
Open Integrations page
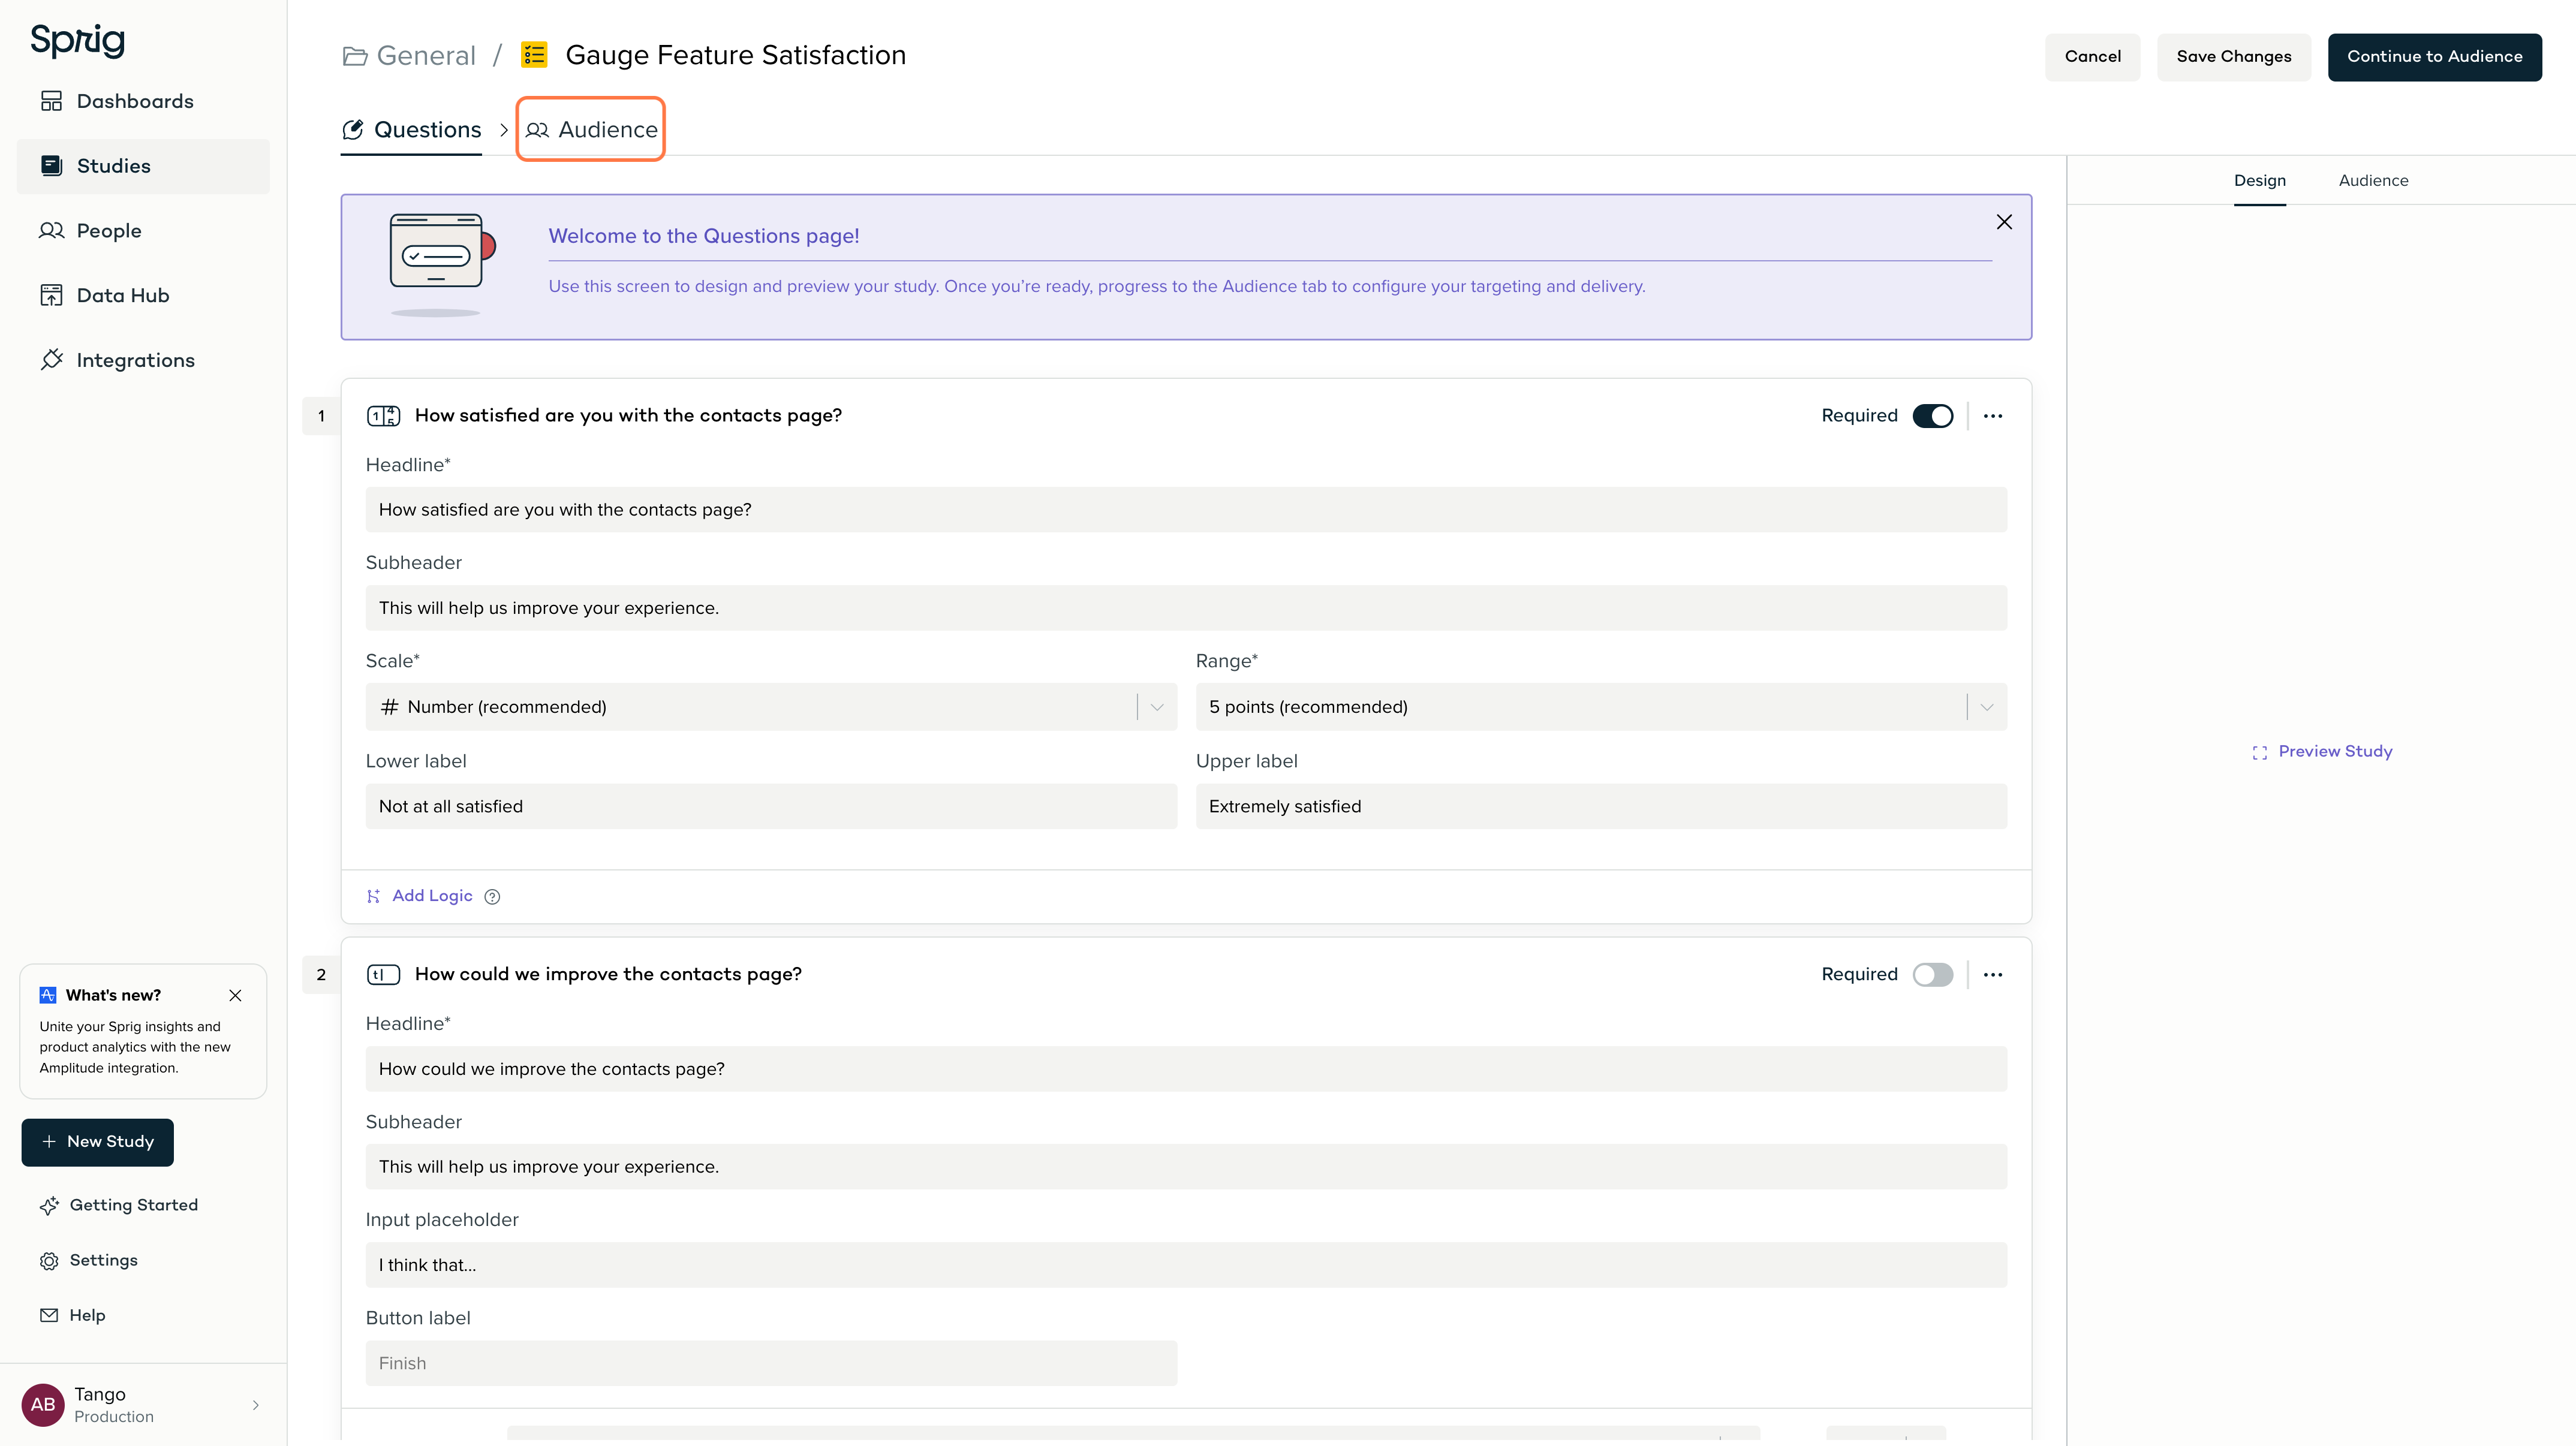(117, 360)
